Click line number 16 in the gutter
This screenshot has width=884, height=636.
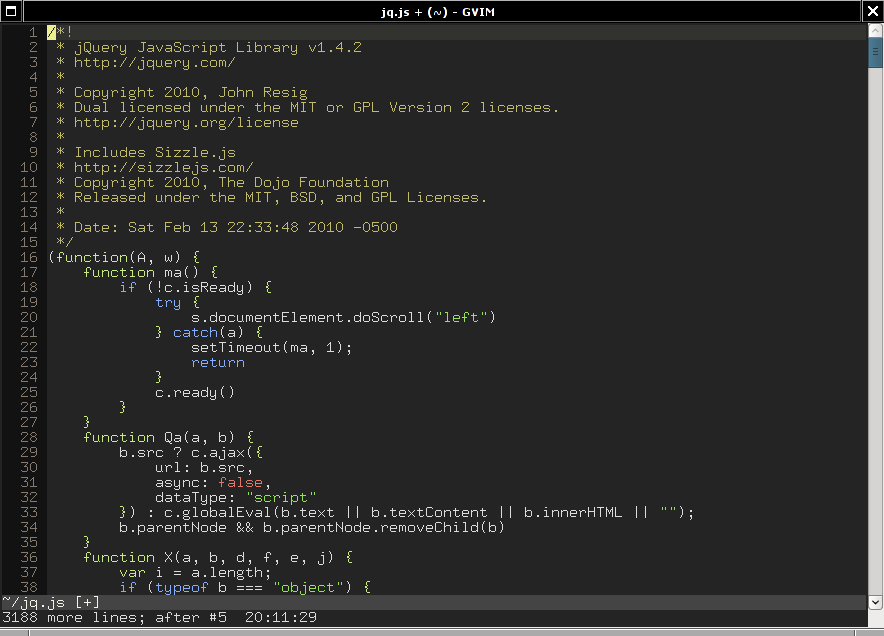pos(29,257)
